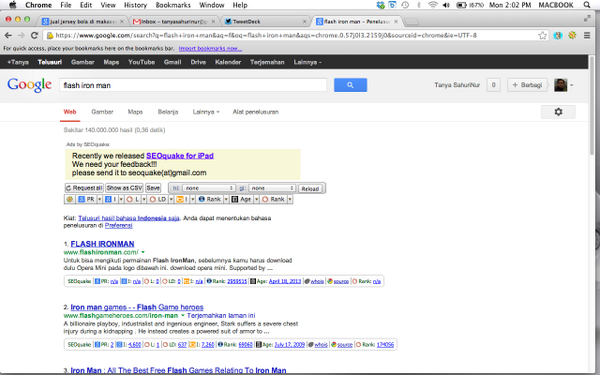600x375 pixels.
Task: Click Telusuri hasil bahasa Indonesia saja link
Action: [x=129, y=218]
